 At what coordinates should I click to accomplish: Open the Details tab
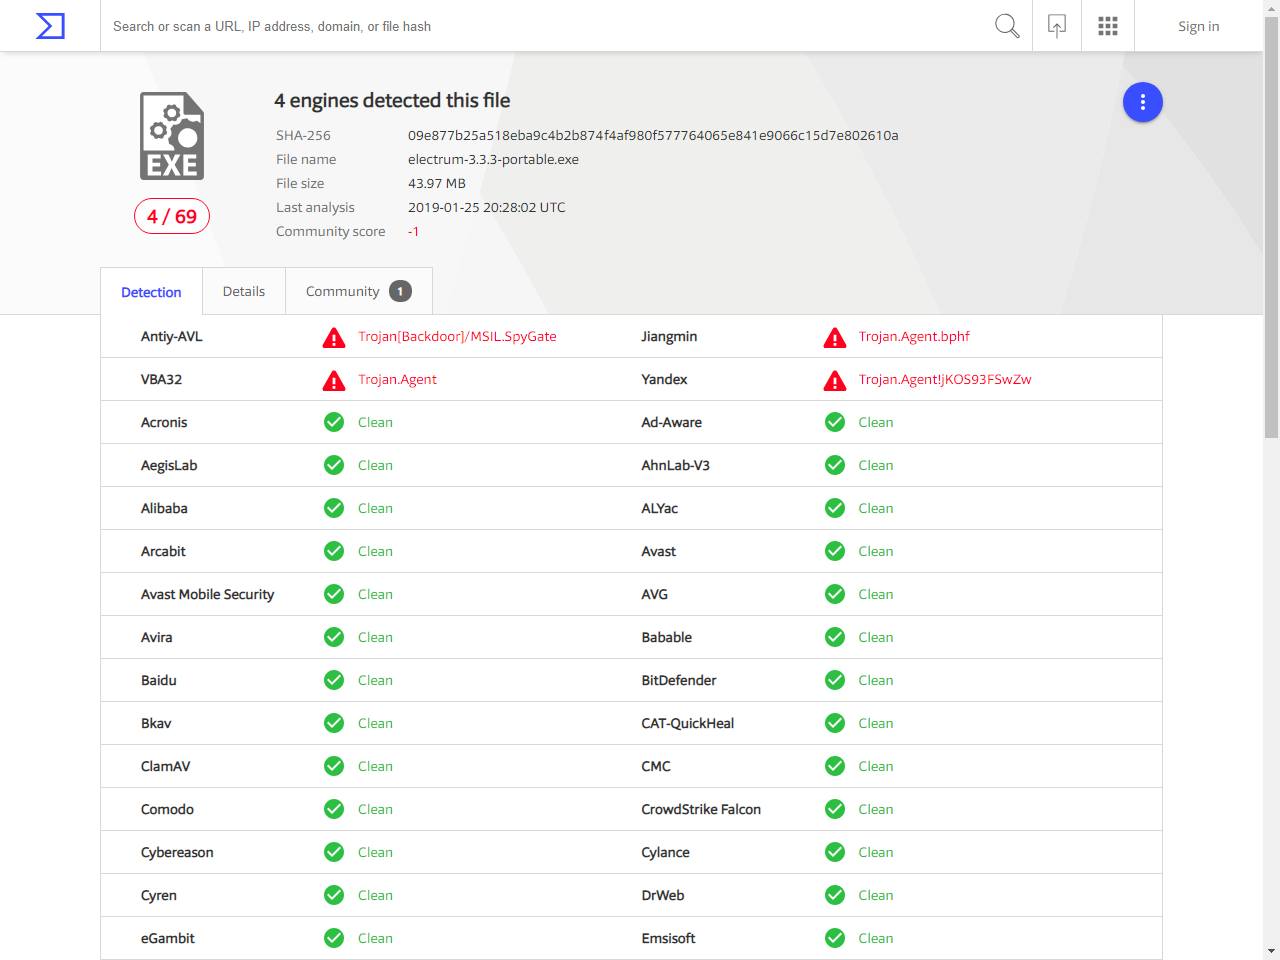(x=244, y=291)
